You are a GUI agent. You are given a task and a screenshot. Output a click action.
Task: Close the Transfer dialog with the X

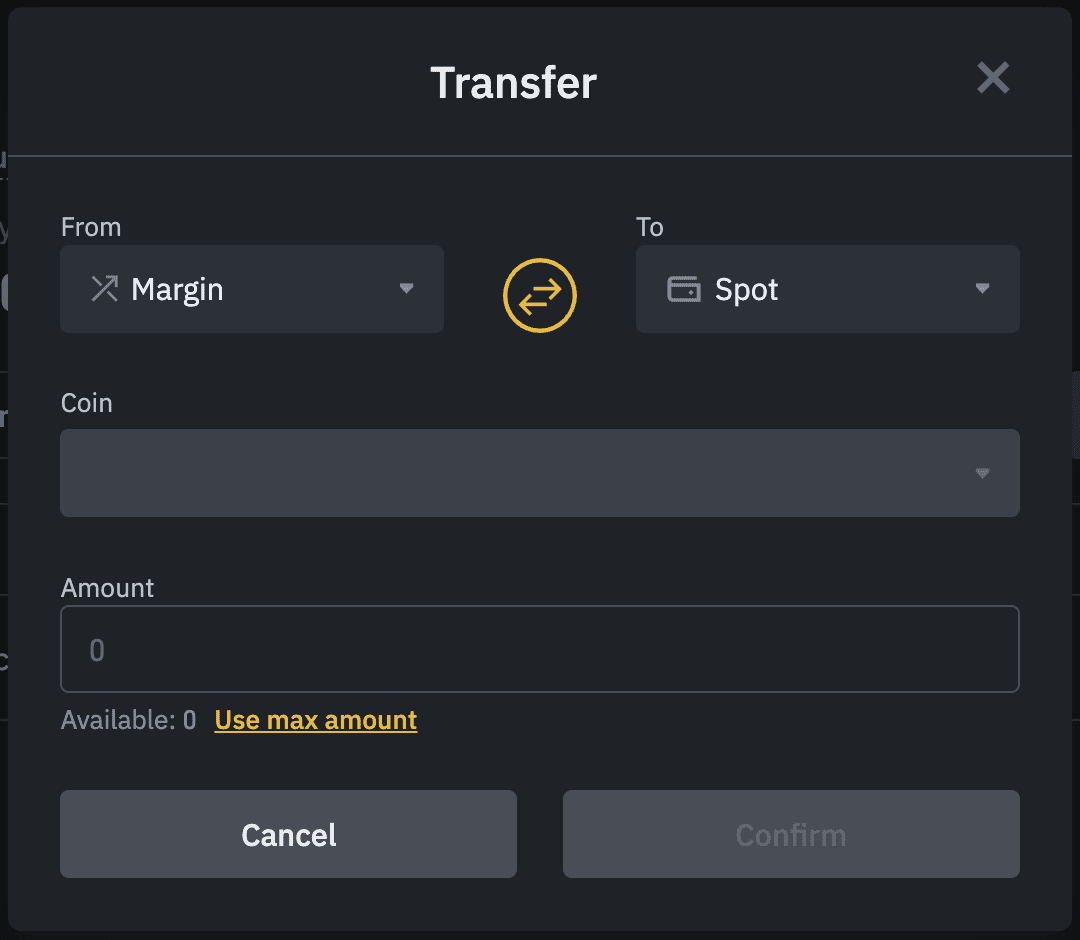click(993, 78)
